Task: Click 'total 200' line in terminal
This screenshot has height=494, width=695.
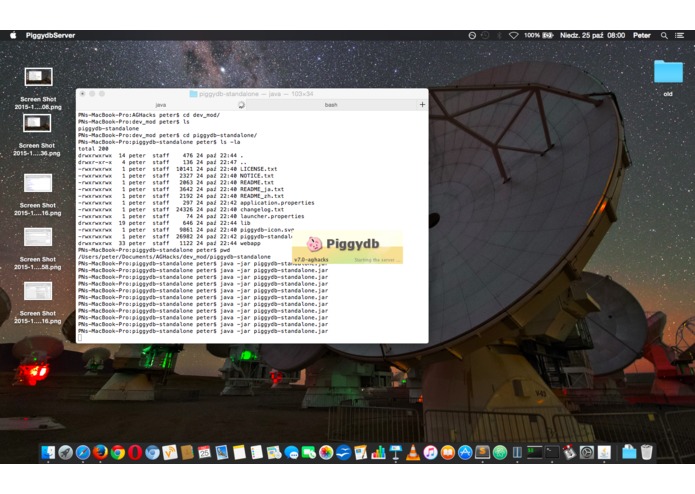Action: pos(93,149)
